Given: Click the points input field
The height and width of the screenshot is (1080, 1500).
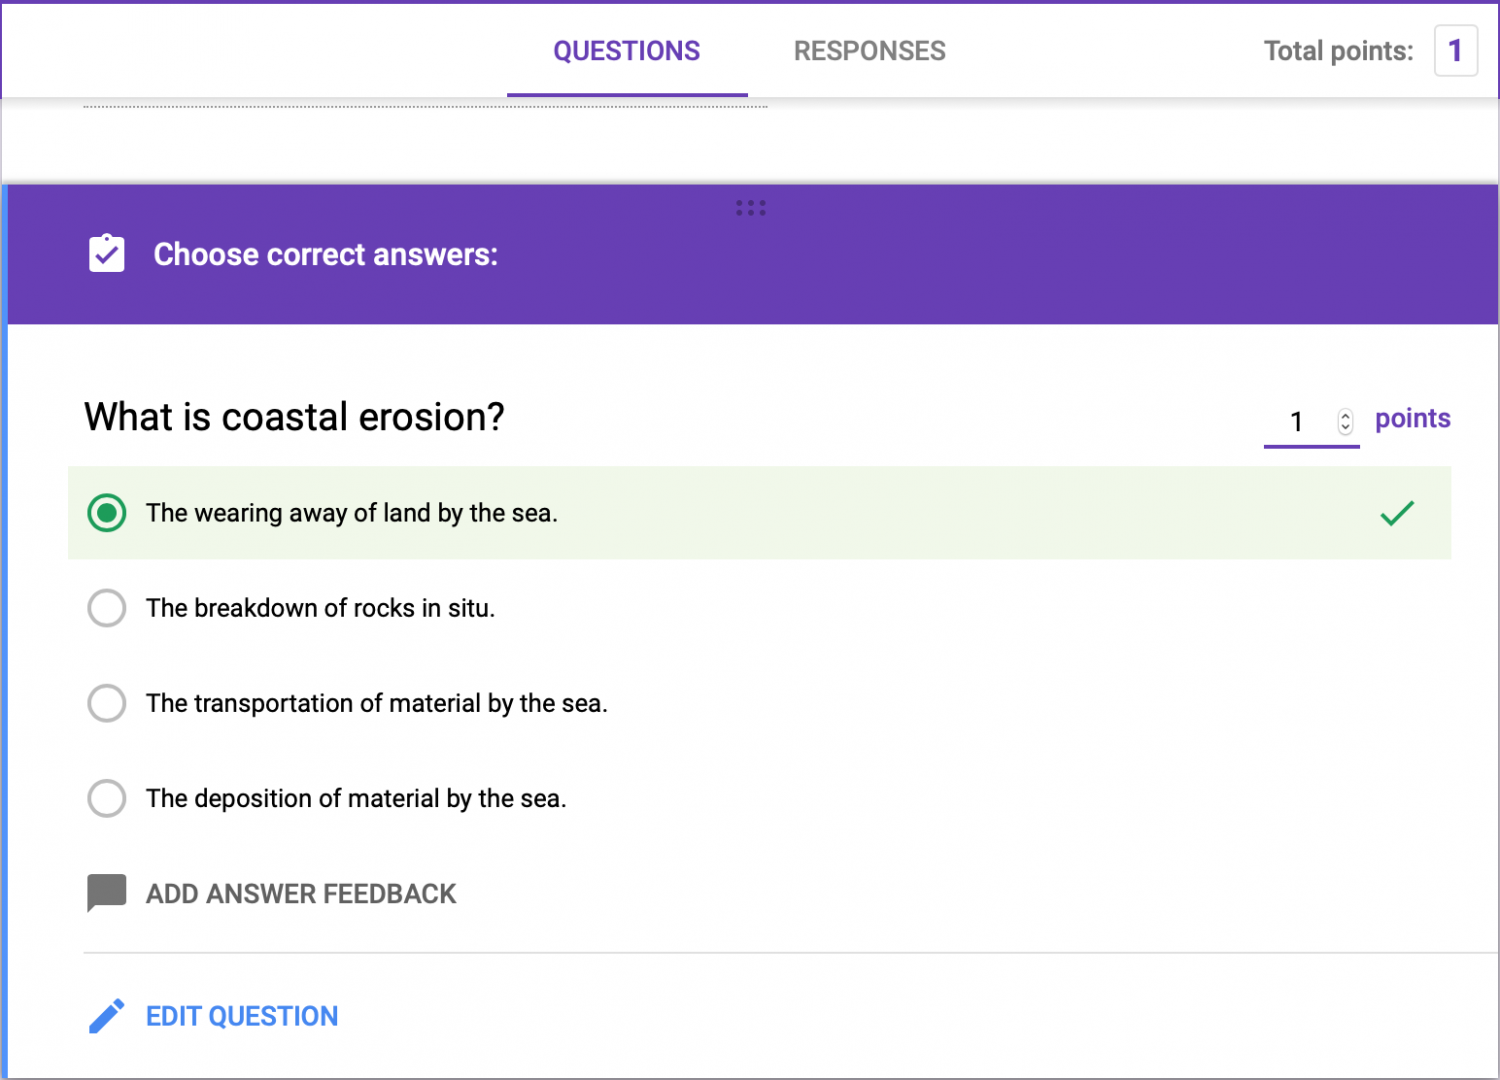Looking at the screenshot, I should [x=1297, y=421].
